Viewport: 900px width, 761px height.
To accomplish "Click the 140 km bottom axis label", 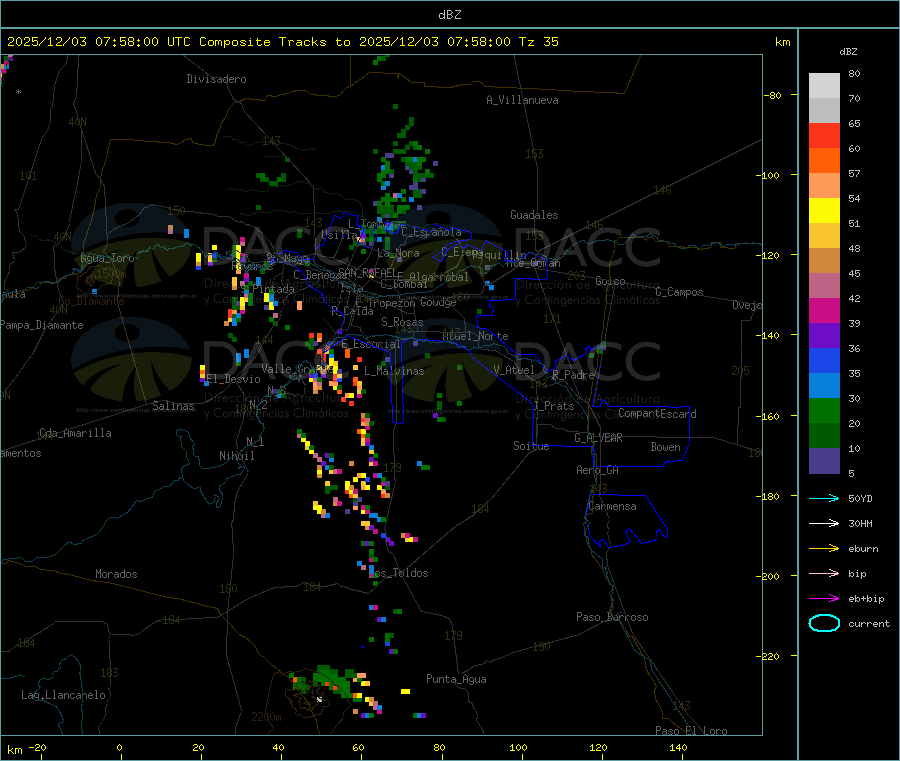I will pyautogui.click(x=678, y=747).
